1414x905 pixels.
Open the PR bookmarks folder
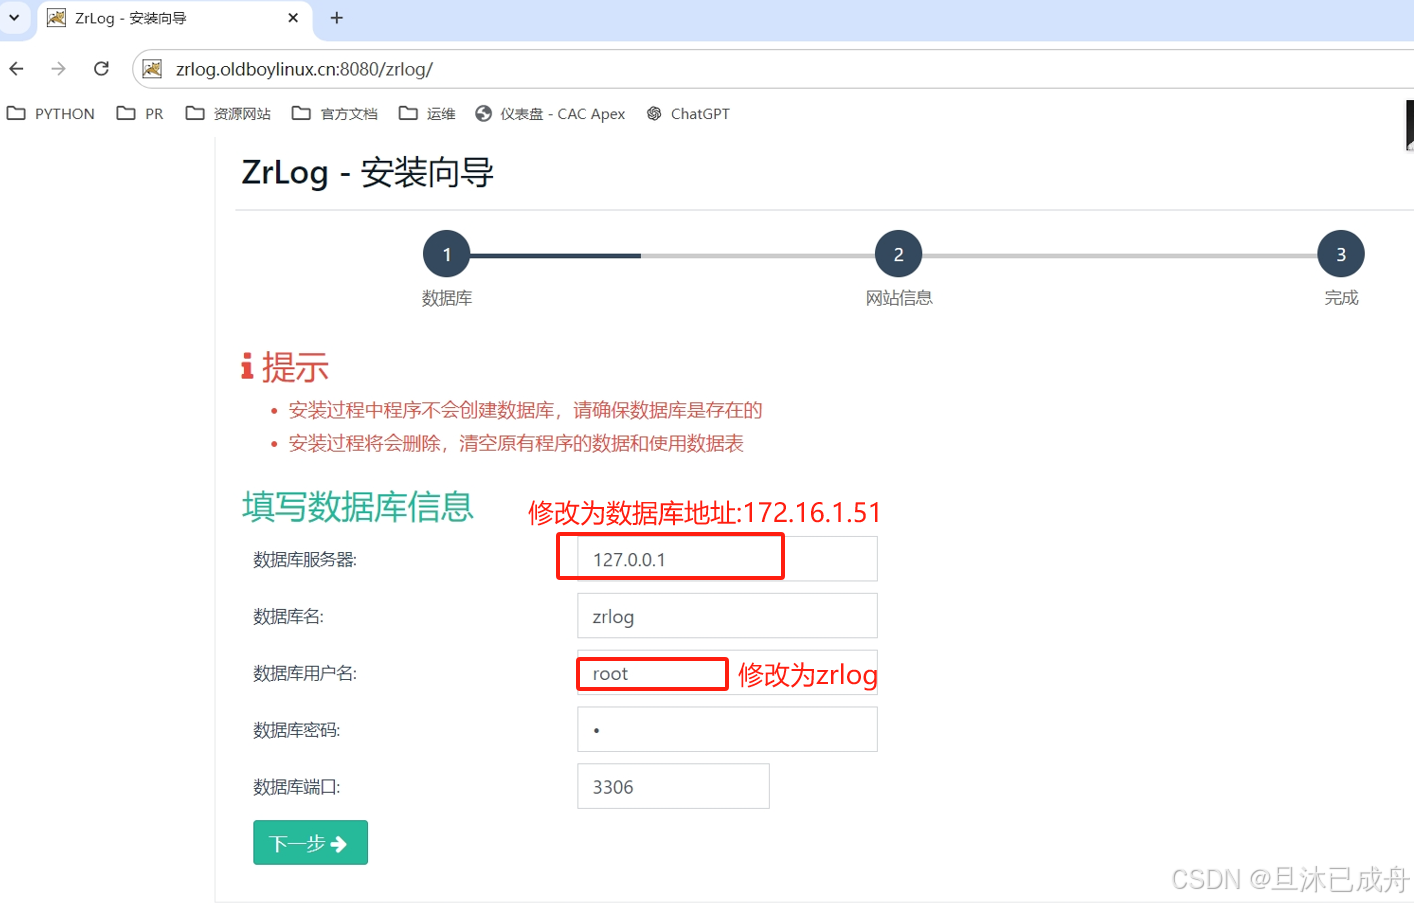[x=140, y=114]
